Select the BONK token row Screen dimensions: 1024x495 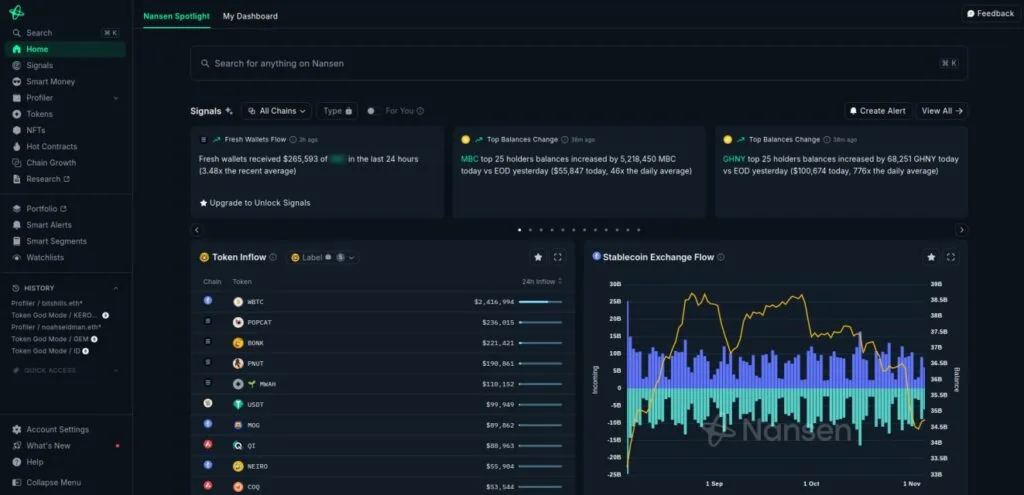383,343
